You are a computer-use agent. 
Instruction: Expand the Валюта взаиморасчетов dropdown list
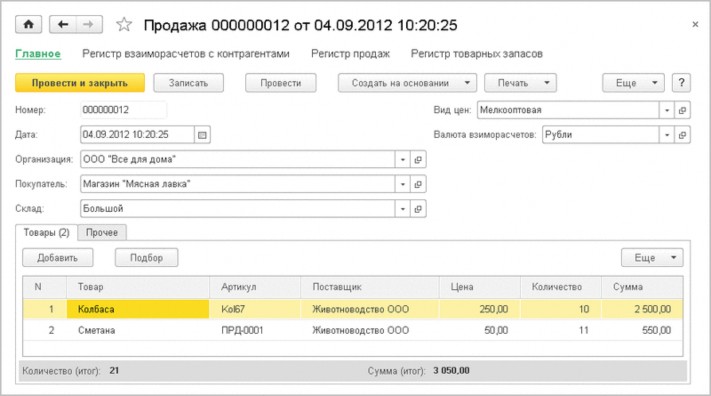tap(667, 135)
